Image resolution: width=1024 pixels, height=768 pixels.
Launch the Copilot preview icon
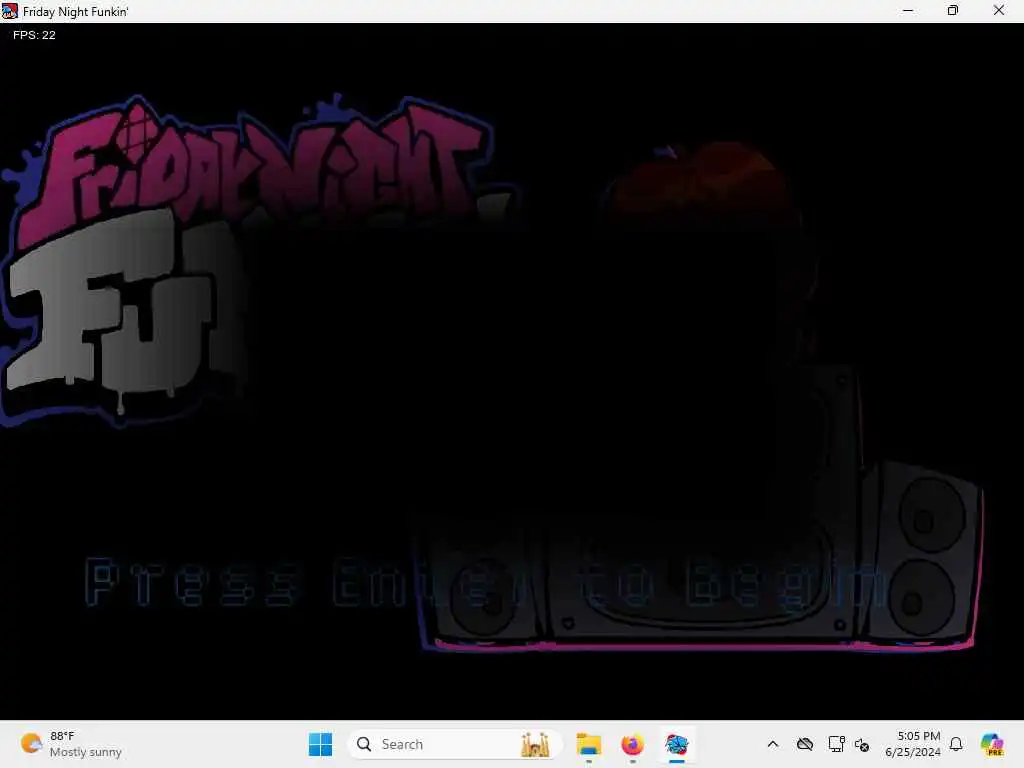[x=991, y=744]
